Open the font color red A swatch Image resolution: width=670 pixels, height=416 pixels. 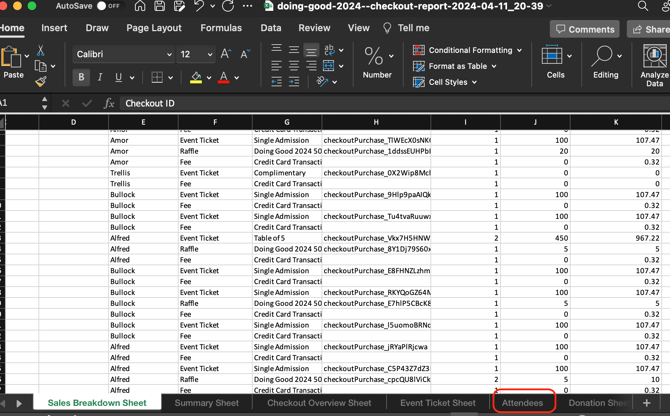click(x=223, y=77)
